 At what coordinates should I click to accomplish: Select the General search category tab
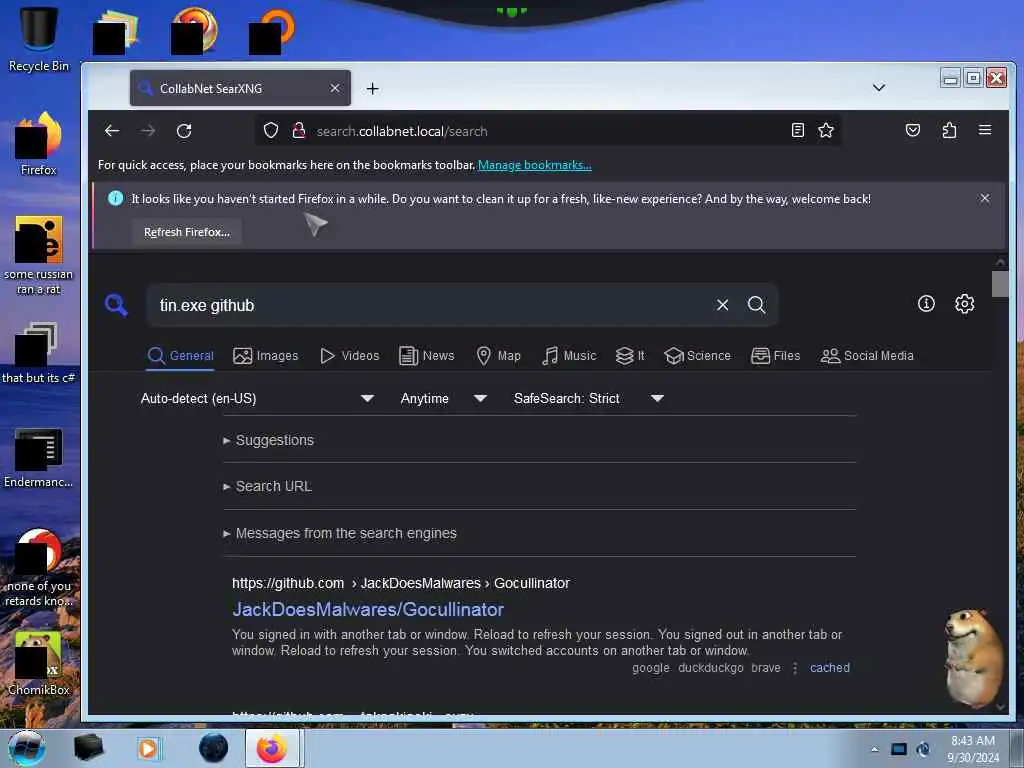pyautogui.click(x=180, y=356)
